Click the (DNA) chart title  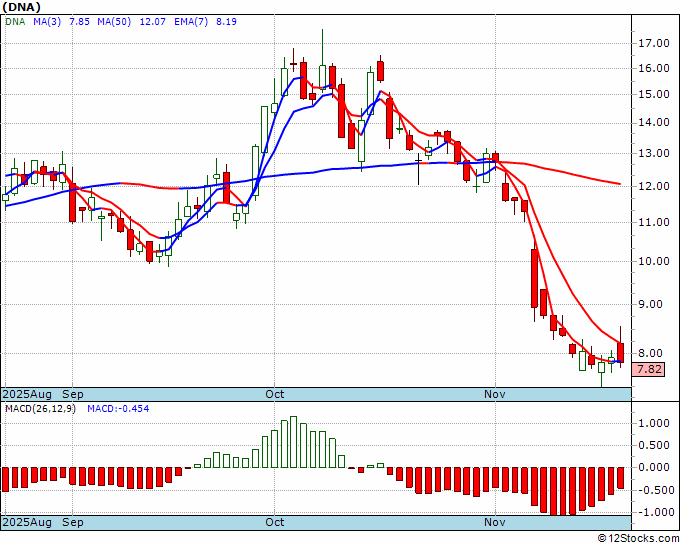click(22, 7)
